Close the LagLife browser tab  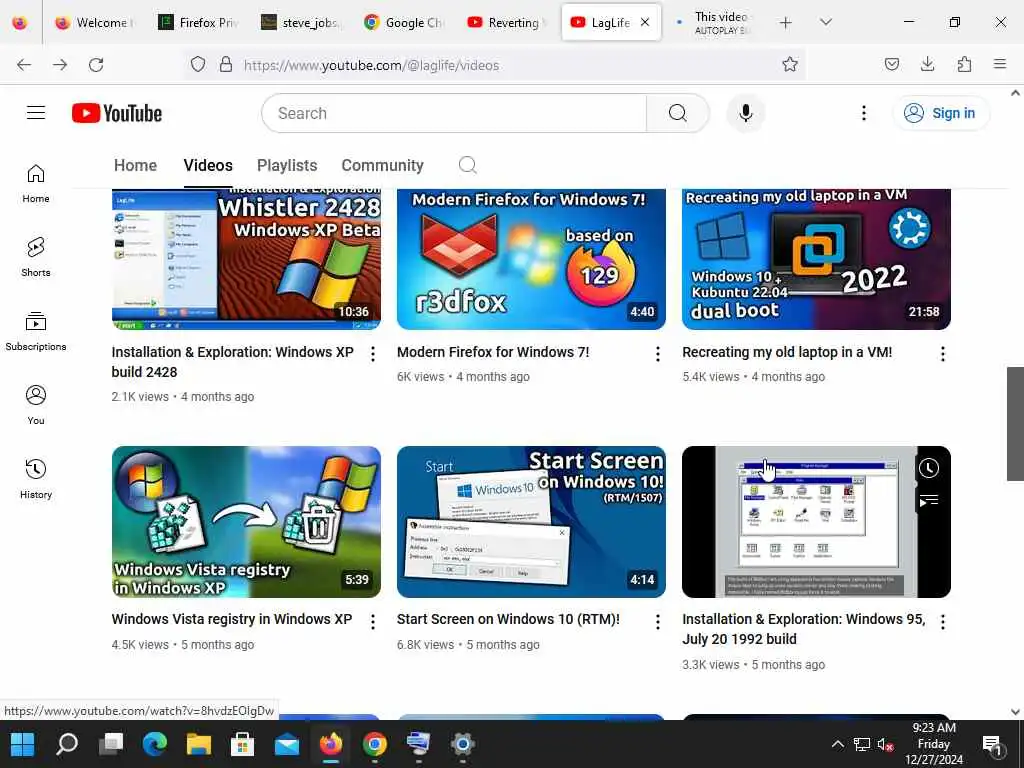pos(645,22)
